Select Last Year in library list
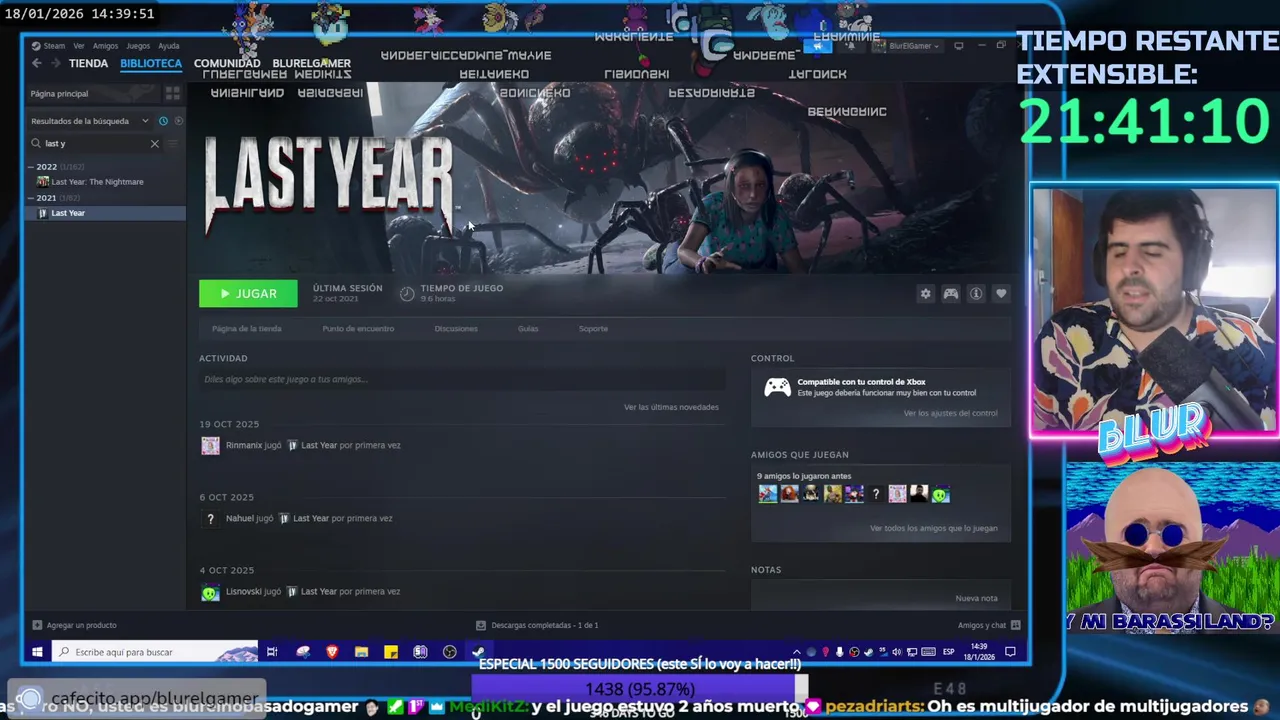This screenshot has width=1280, height=720. click(x=105, y=213)
